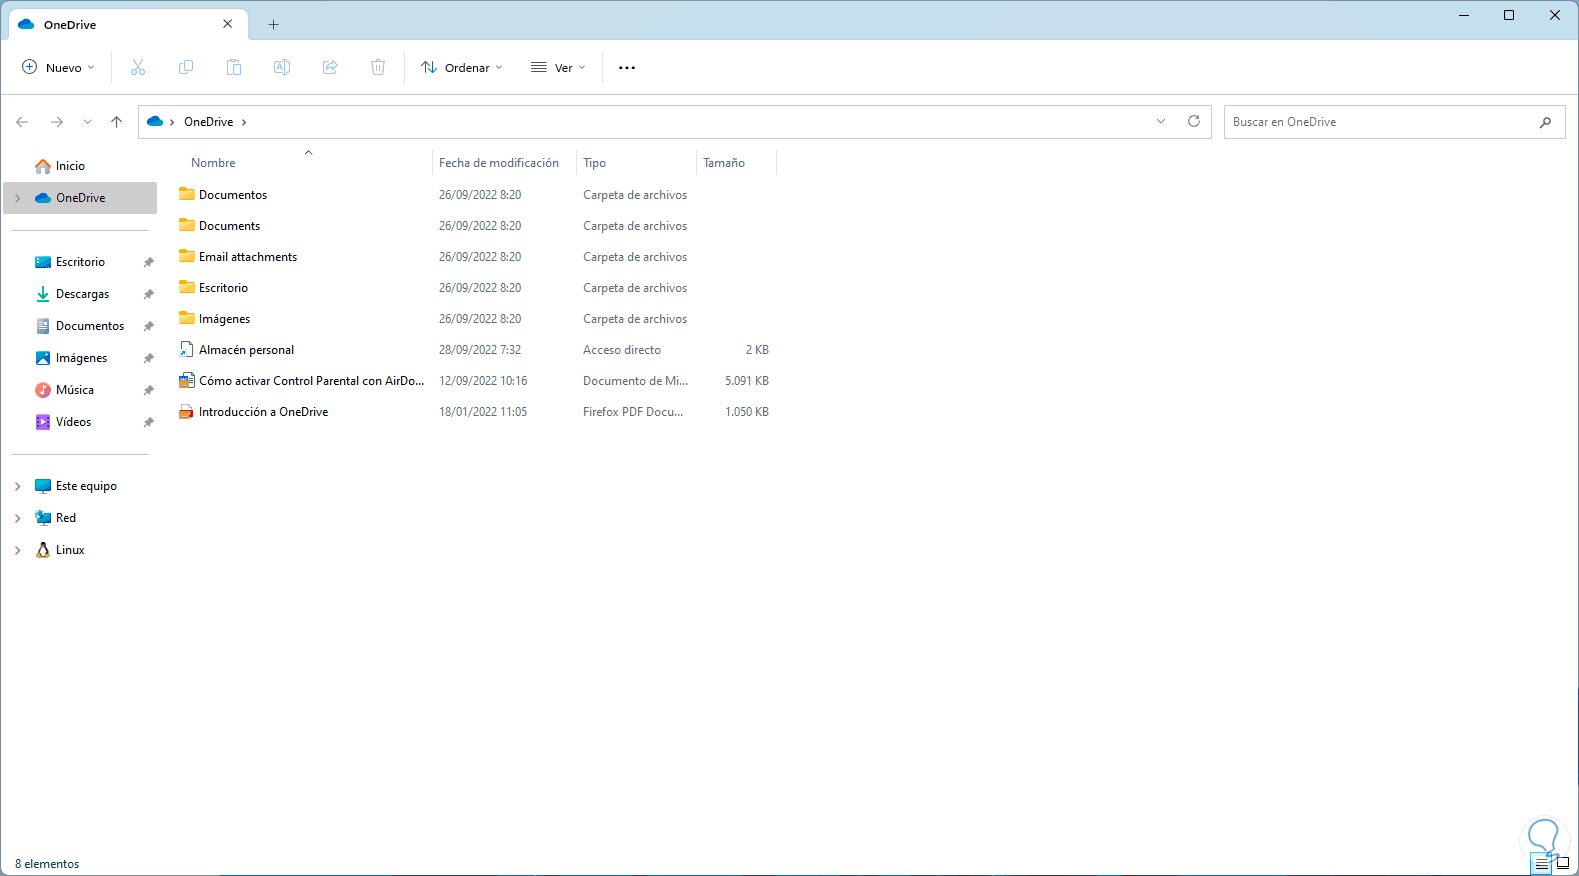The width and height of the screenshot is (1579, 876).
Task: Click the Acceso directo type cell
Action: (x=622, y=350)
